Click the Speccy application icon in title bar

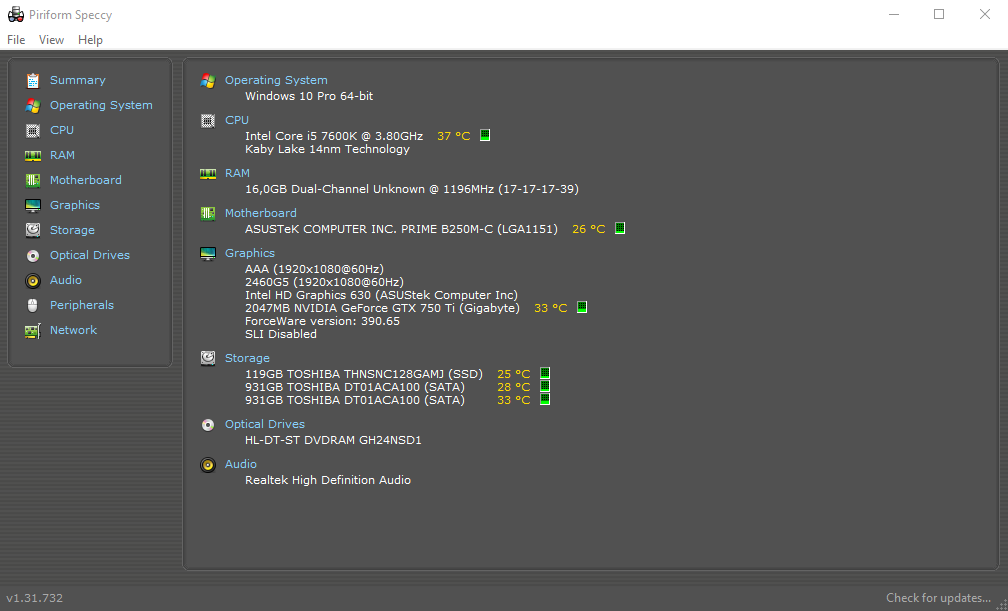point(15,14)
